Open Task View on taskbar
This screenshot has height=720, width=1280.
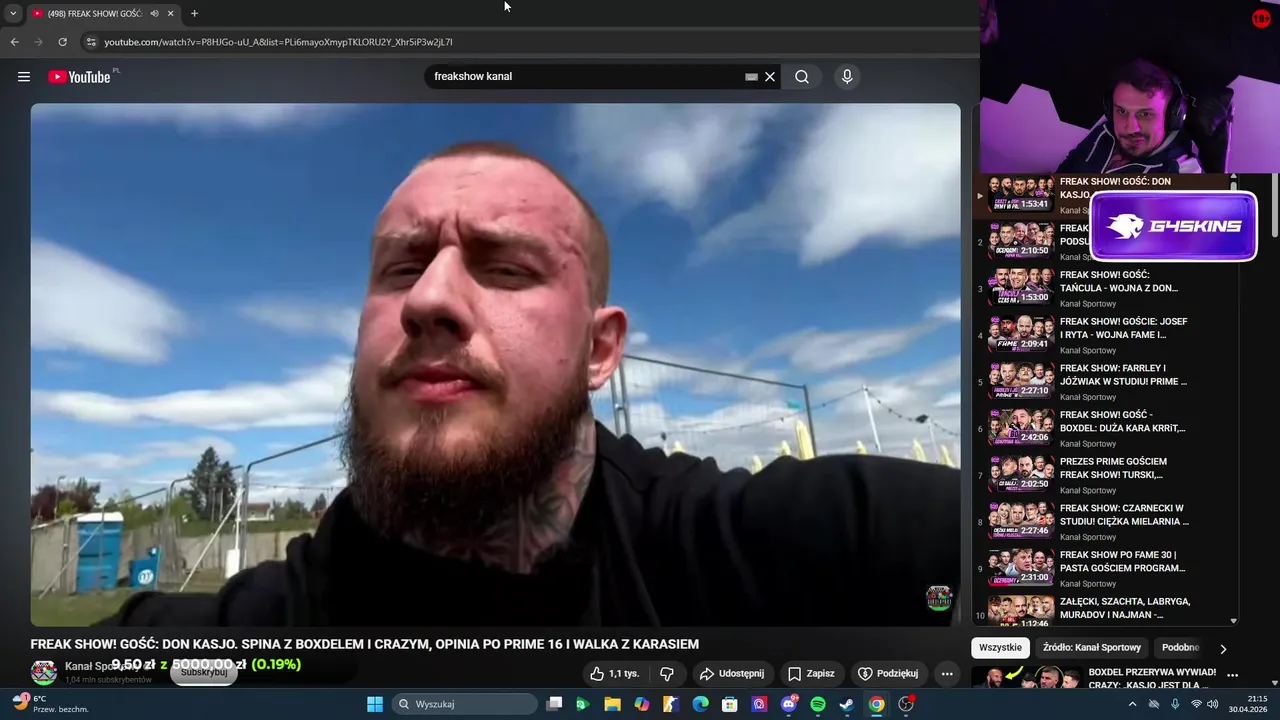(x=554, y=704)
